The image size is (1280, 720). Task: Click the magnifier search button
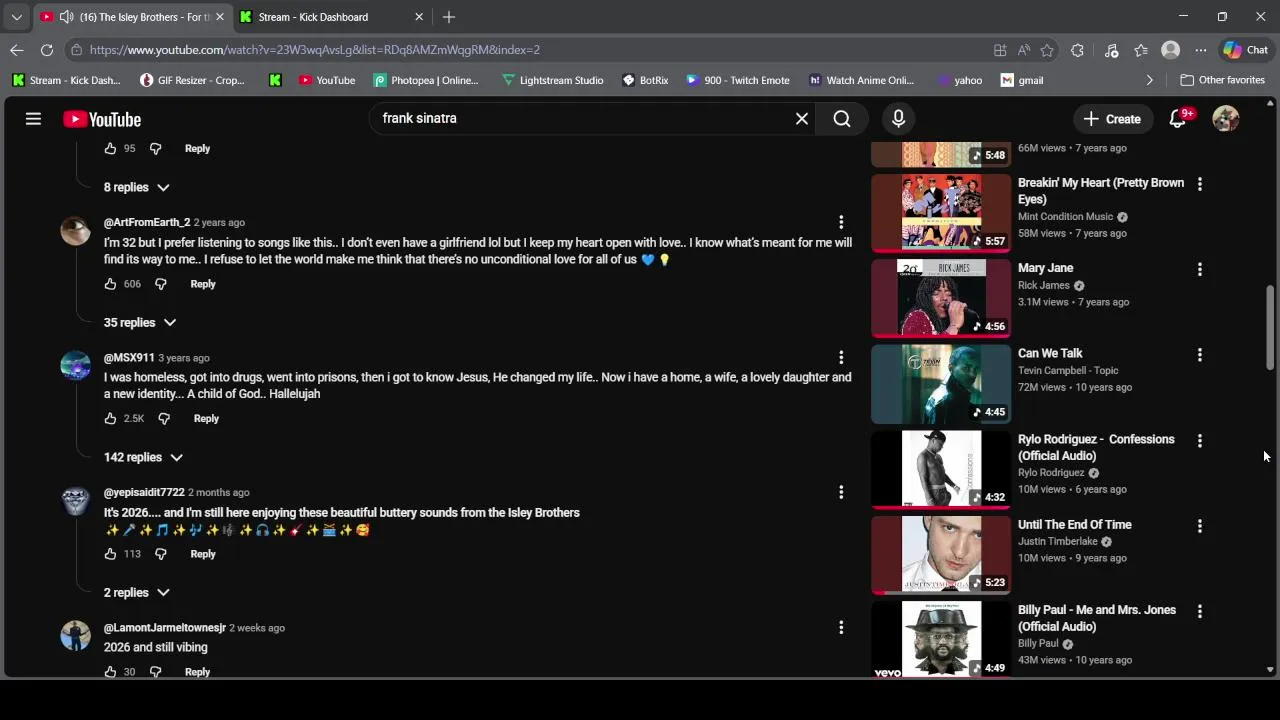842,119
